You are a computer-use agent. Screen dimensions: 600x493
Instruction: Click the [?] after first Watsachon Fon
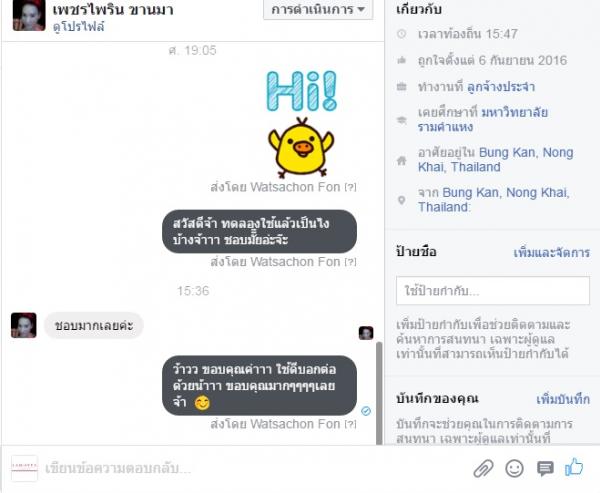(350, 187)
